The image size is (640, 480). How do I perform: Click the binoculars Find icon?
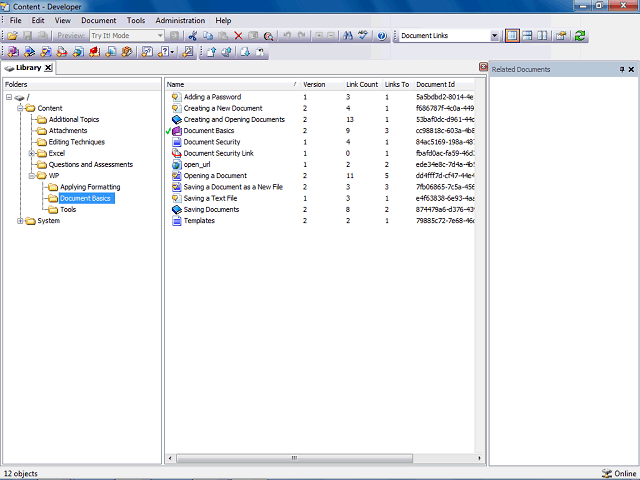348,36
